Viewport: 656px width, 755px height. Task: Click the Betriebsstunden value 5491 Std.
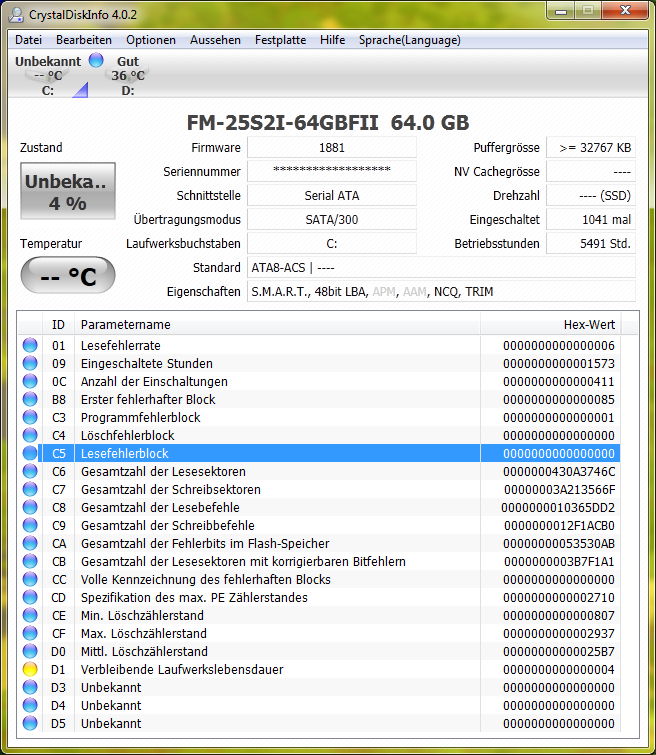click(x=591, y=243)
